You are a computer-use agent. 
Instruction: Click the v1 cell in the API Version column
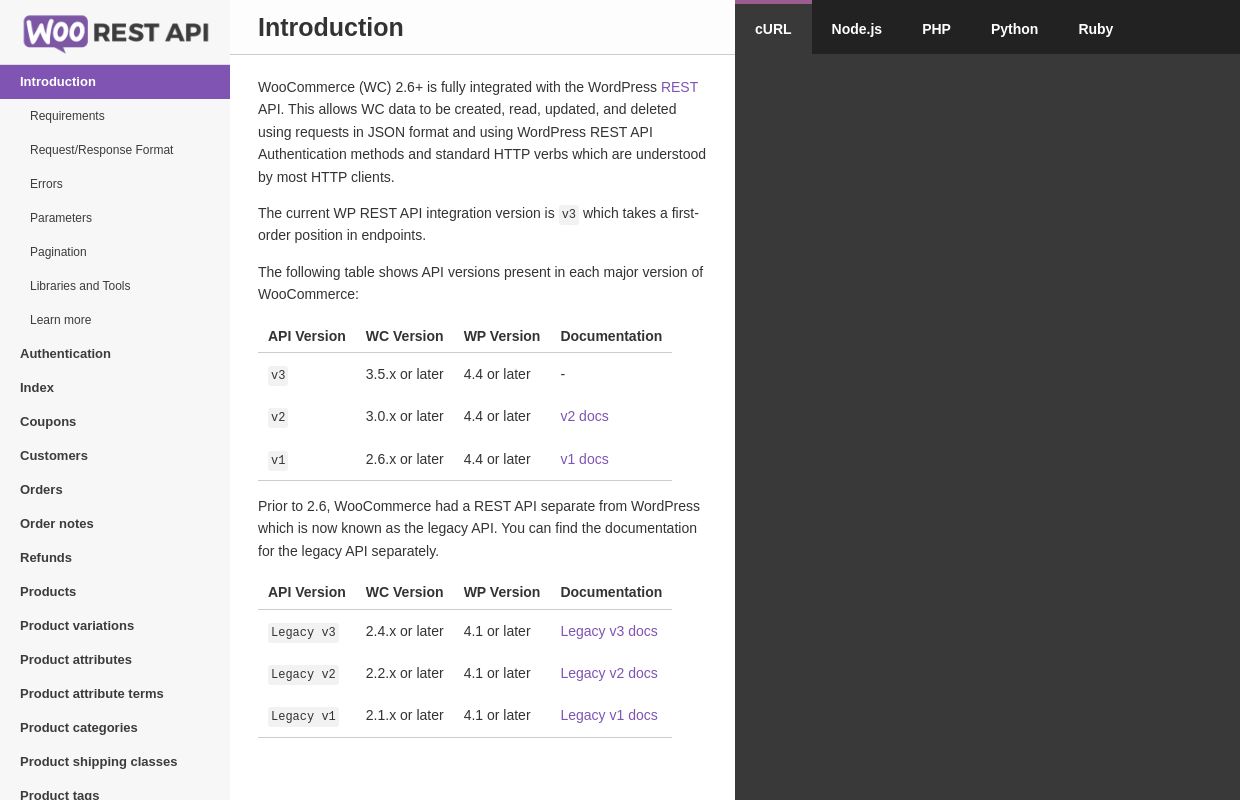(x=278, y=461)
